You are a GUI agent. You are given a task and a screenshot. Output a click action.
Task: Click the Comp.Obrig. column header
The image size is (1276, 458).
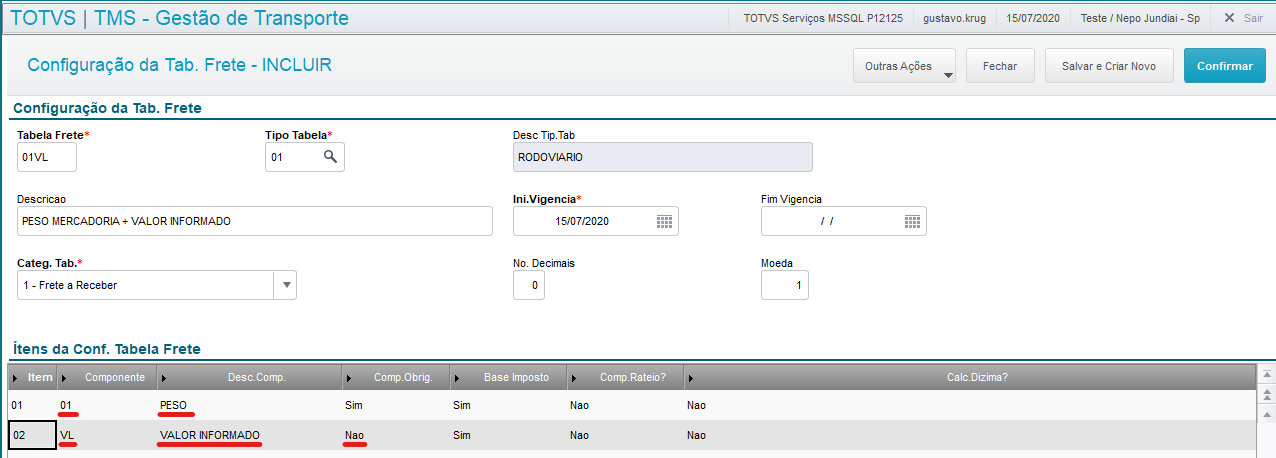pos(395,377)
